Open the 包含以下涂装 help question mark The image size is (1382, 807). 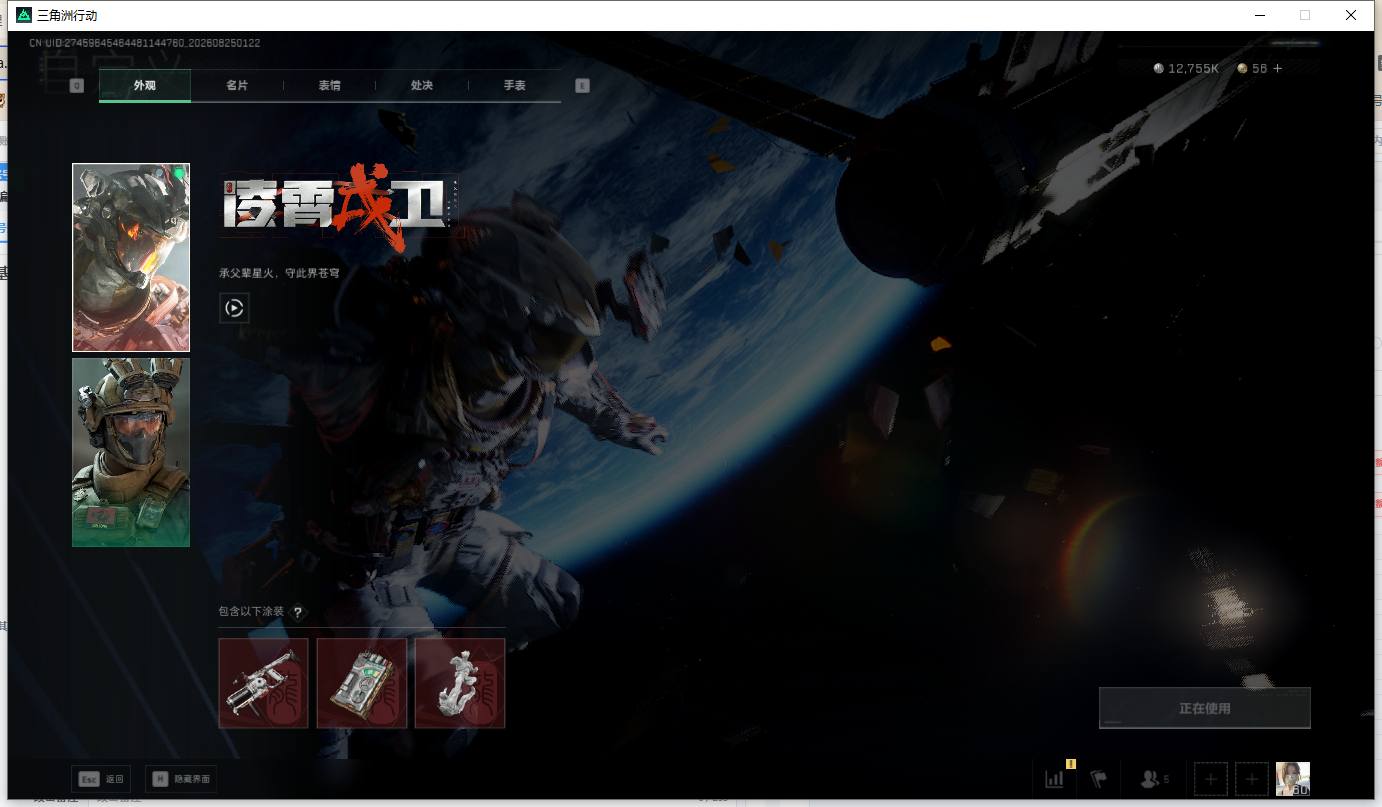pyautogui.click(x=297, y=612)
